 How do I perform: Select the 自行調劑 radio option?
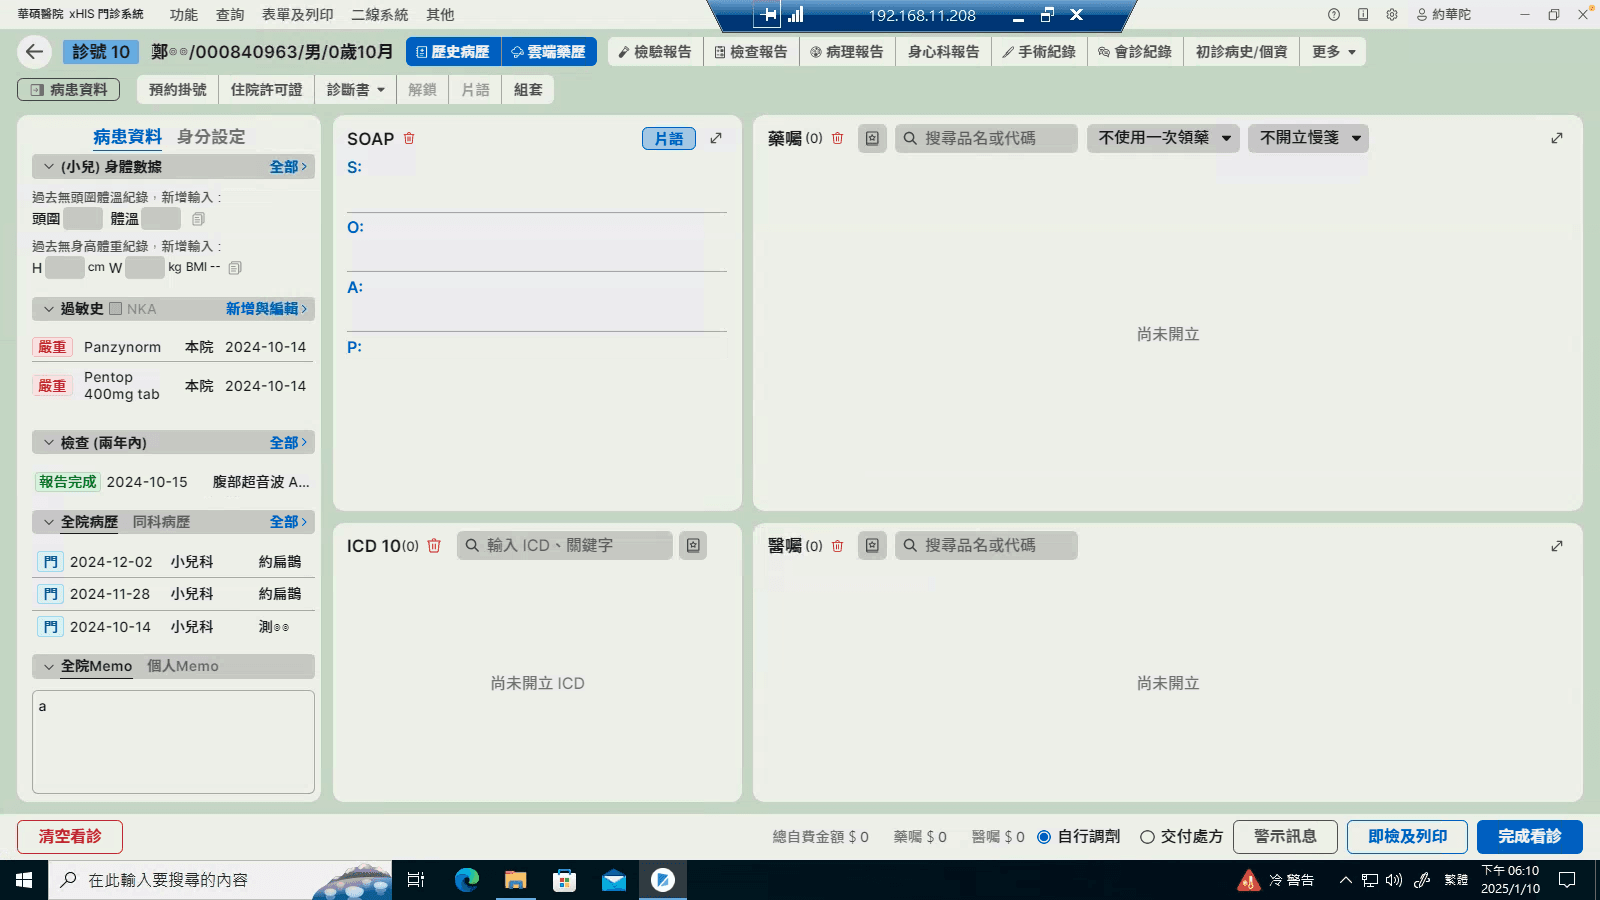1044,837
